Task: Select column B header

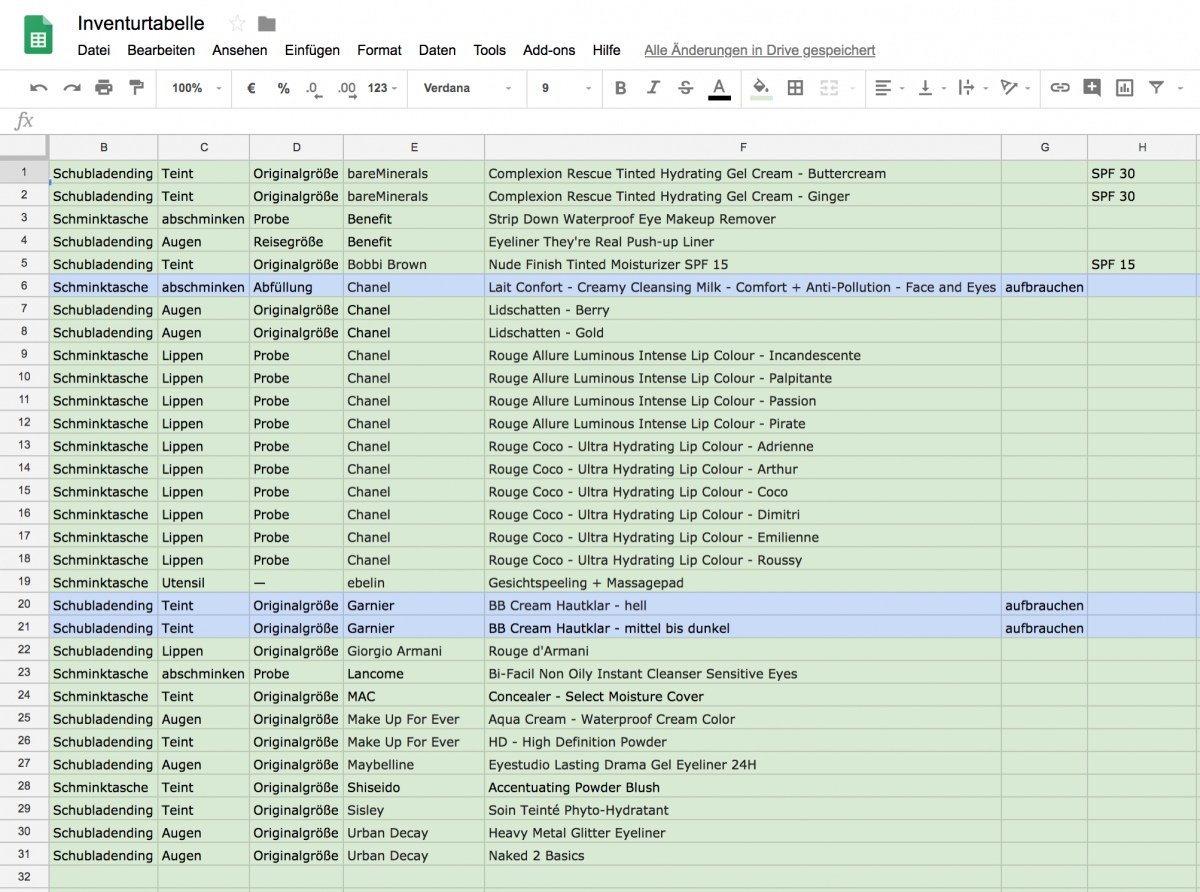Action: (x=104, y=148)
